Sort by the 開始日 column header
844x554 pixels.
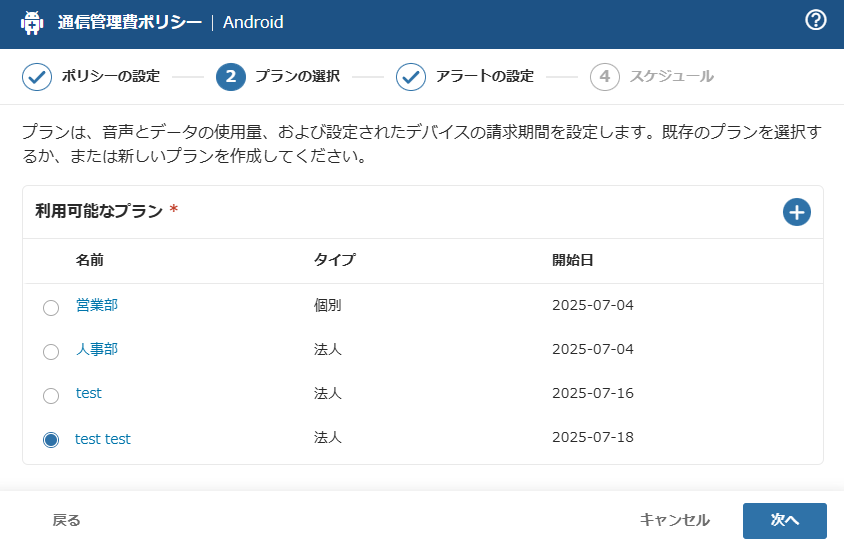click(573, 260)
